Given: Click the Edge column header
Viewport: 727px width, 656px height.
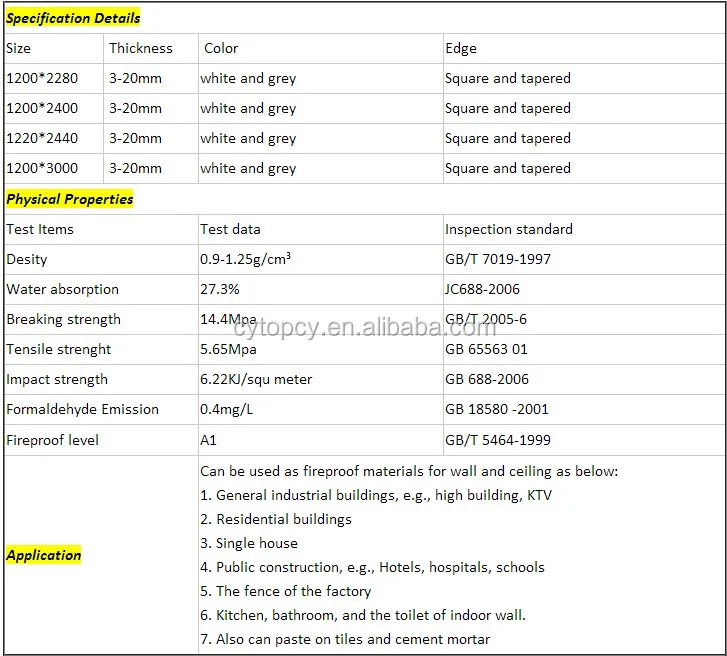Looking at the screenshot, I should [461, 48].
